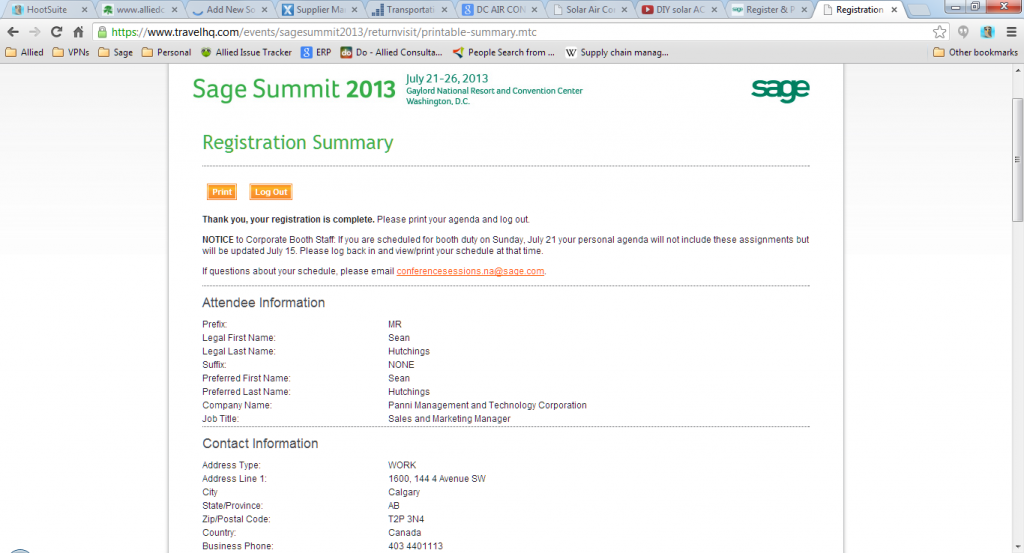This screenshot has width=1024, height=553.
Task: Click the green padlock security icon
Action: (x=102, y=31)
